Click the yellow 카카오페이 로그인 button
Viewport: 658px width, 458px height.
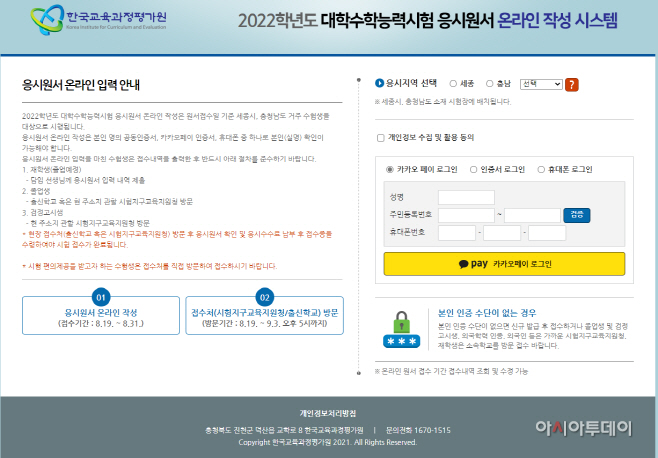pos(504,264)
